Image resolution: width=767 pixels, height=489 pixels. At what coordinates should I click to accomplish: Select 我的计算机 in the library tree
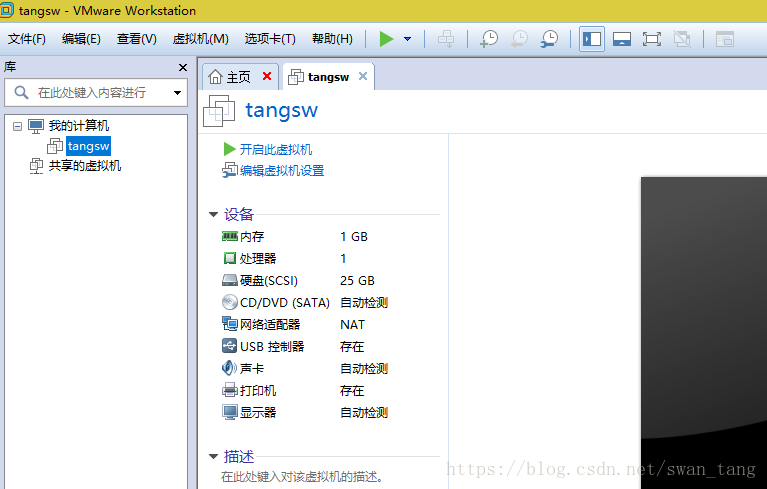78,126
